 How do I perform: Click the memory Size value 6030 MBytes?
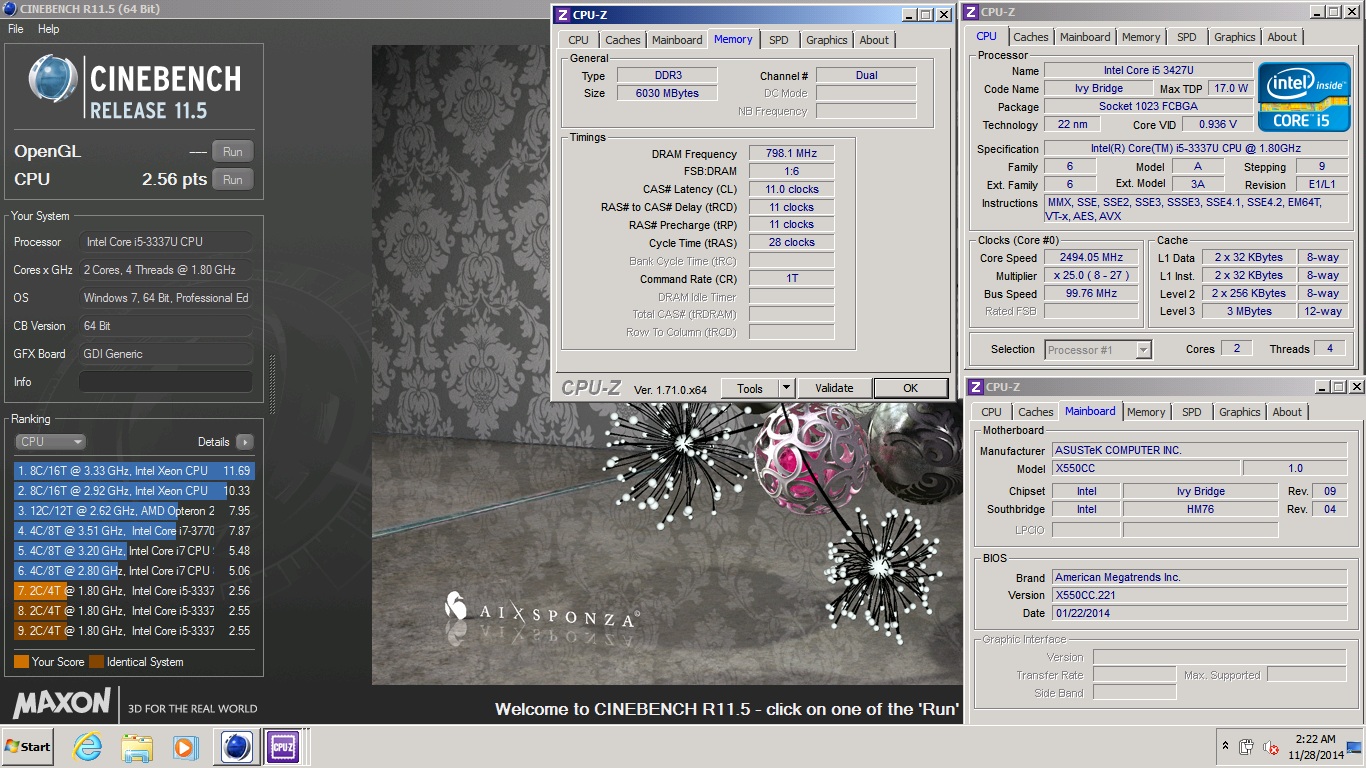click(667, 93)
